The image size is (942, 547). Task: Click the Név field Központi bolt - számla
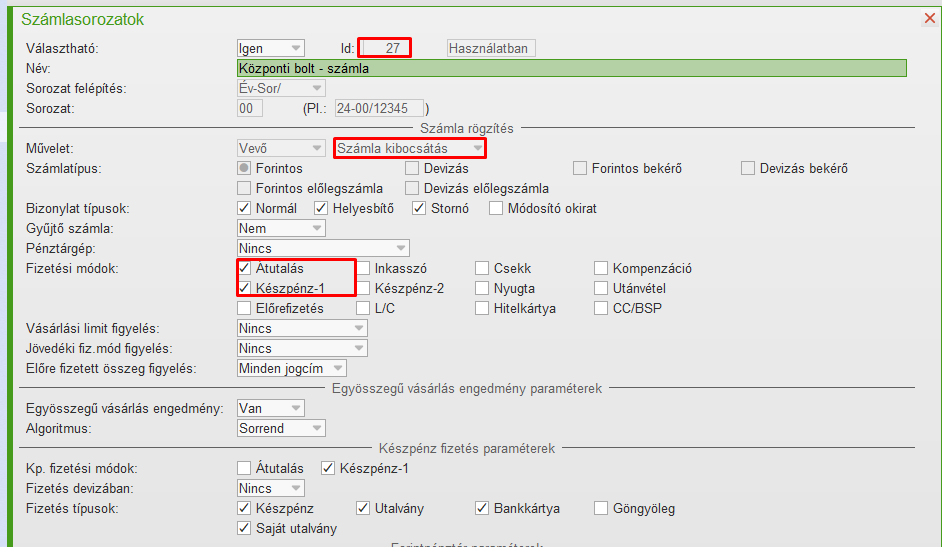[572, 68]
